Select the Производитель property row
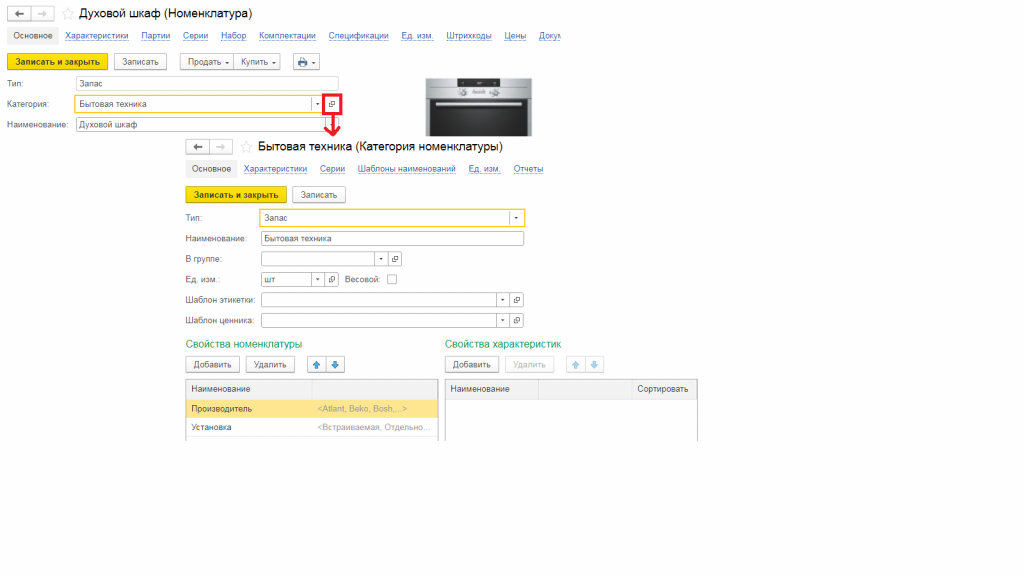The image size is (1024, 576). tap(312, 409)
